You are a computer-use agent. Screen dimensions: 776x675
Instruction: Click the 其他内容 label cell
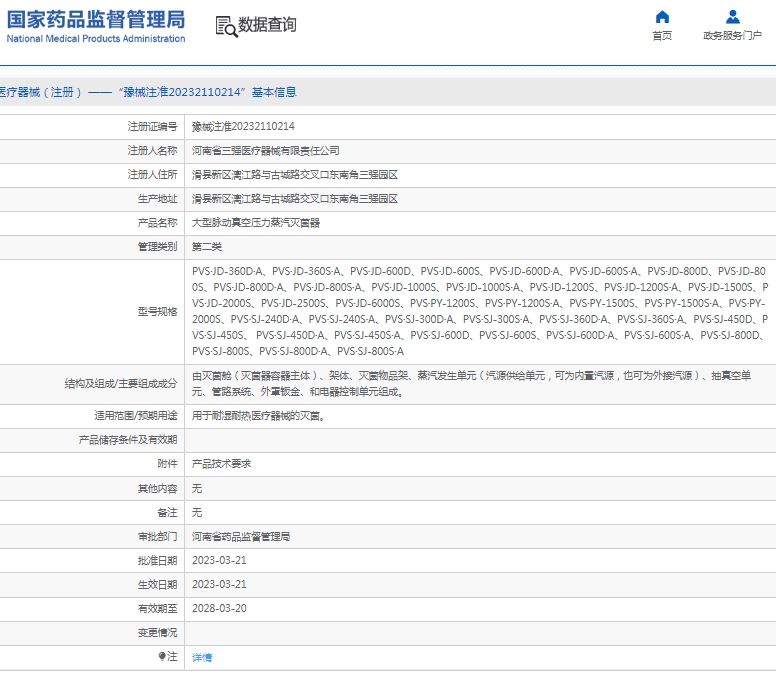point(92,488)
